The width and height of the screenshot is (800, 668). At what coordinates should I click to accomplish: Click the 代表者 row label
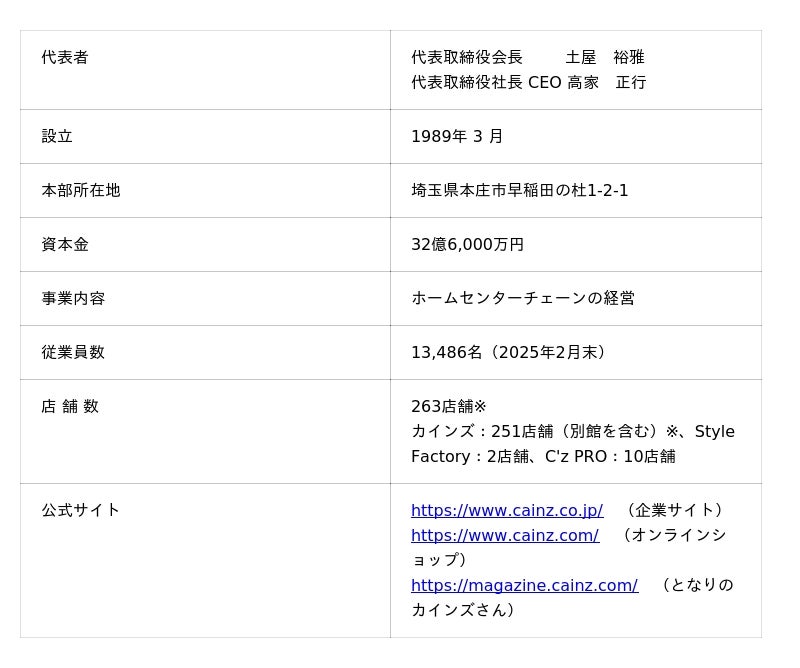[65, 58]
